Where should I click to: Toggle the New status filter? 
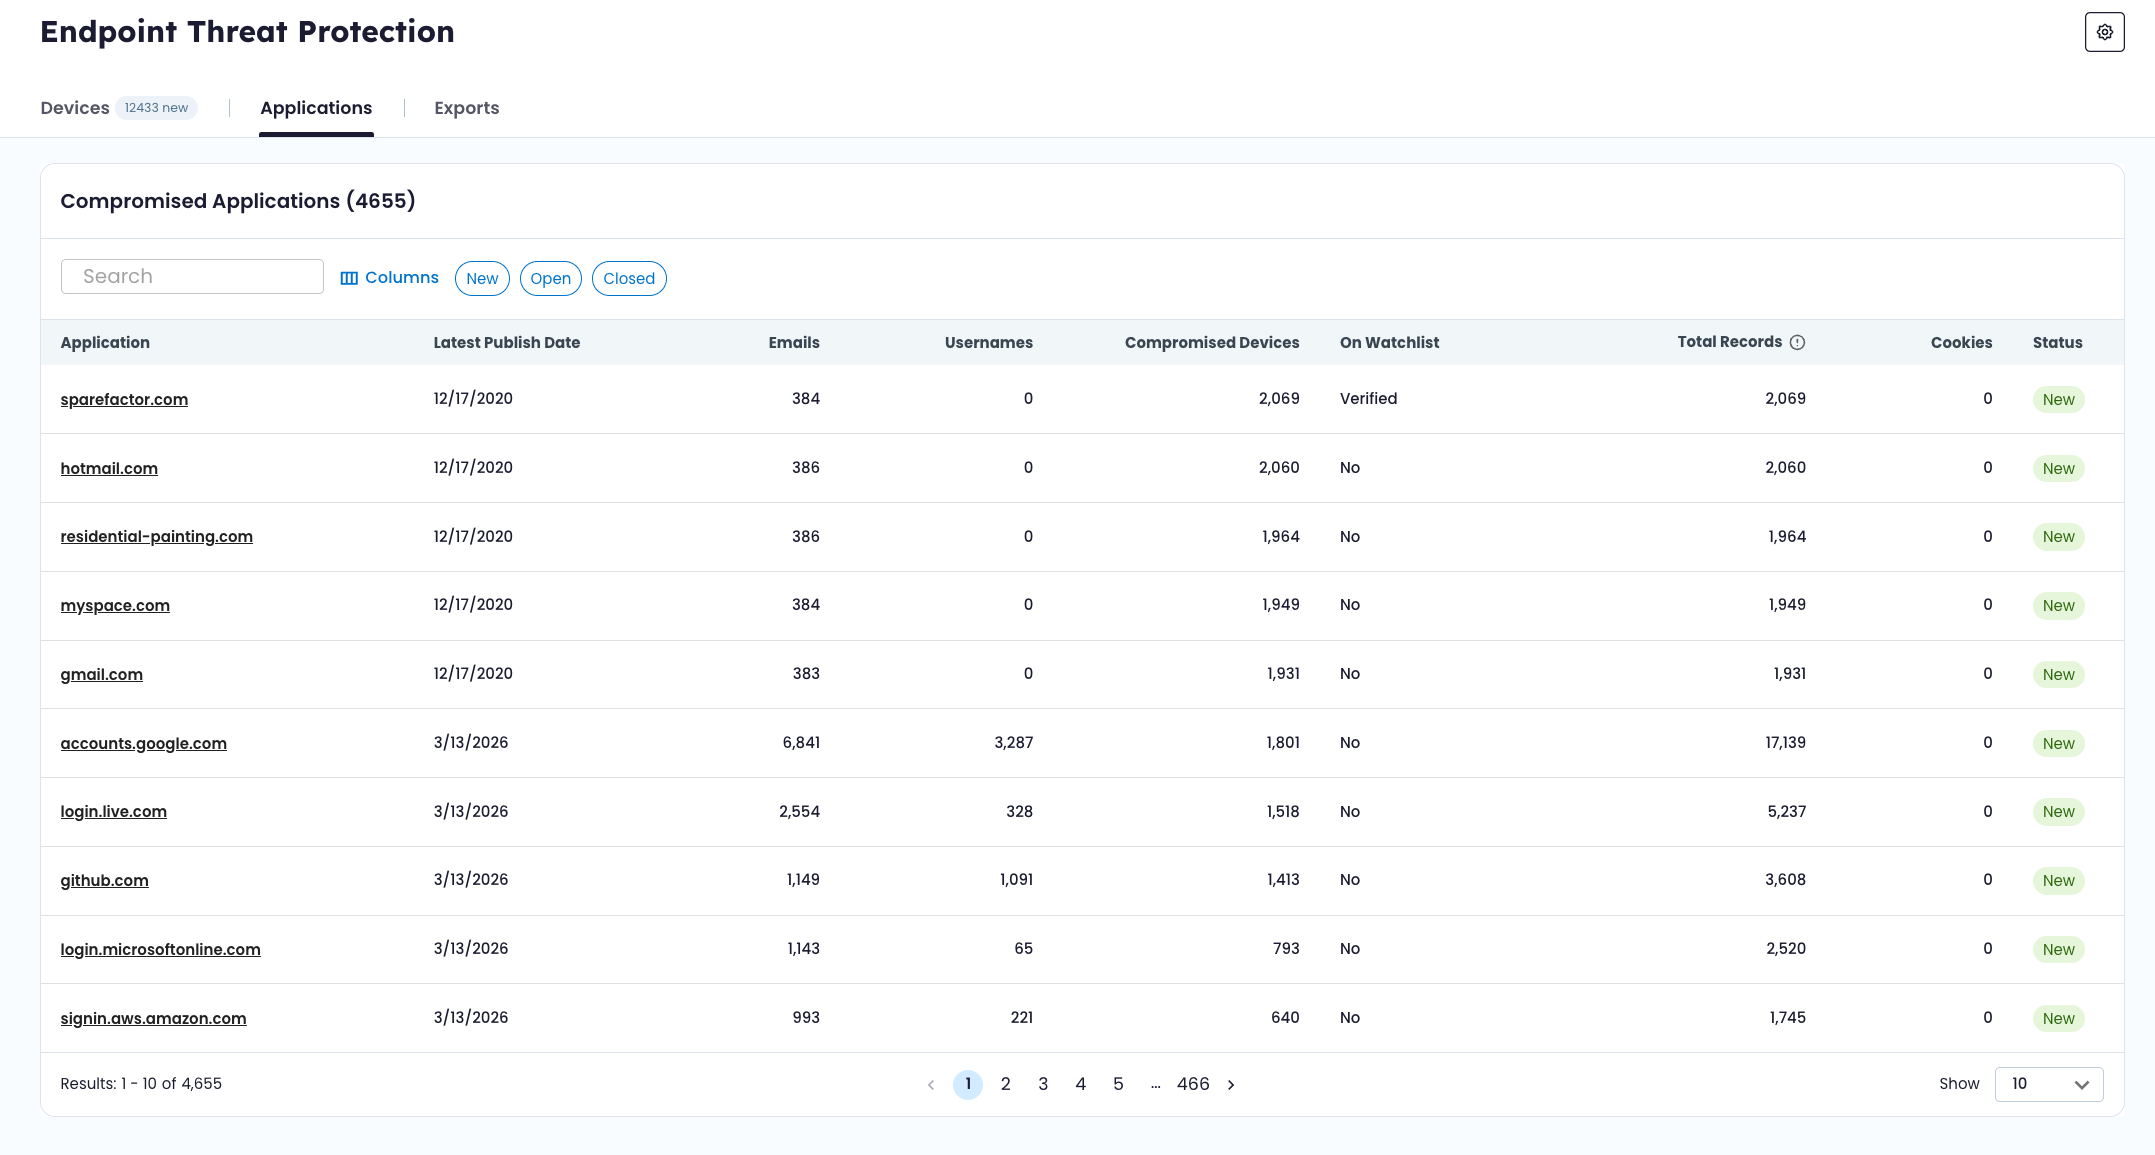[482, 279]
